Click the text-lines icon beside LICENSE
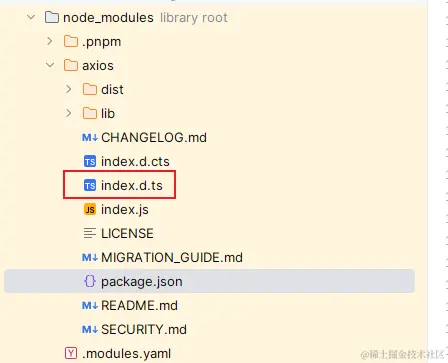This screenshot has height=363, width=448. pos(90,233)
